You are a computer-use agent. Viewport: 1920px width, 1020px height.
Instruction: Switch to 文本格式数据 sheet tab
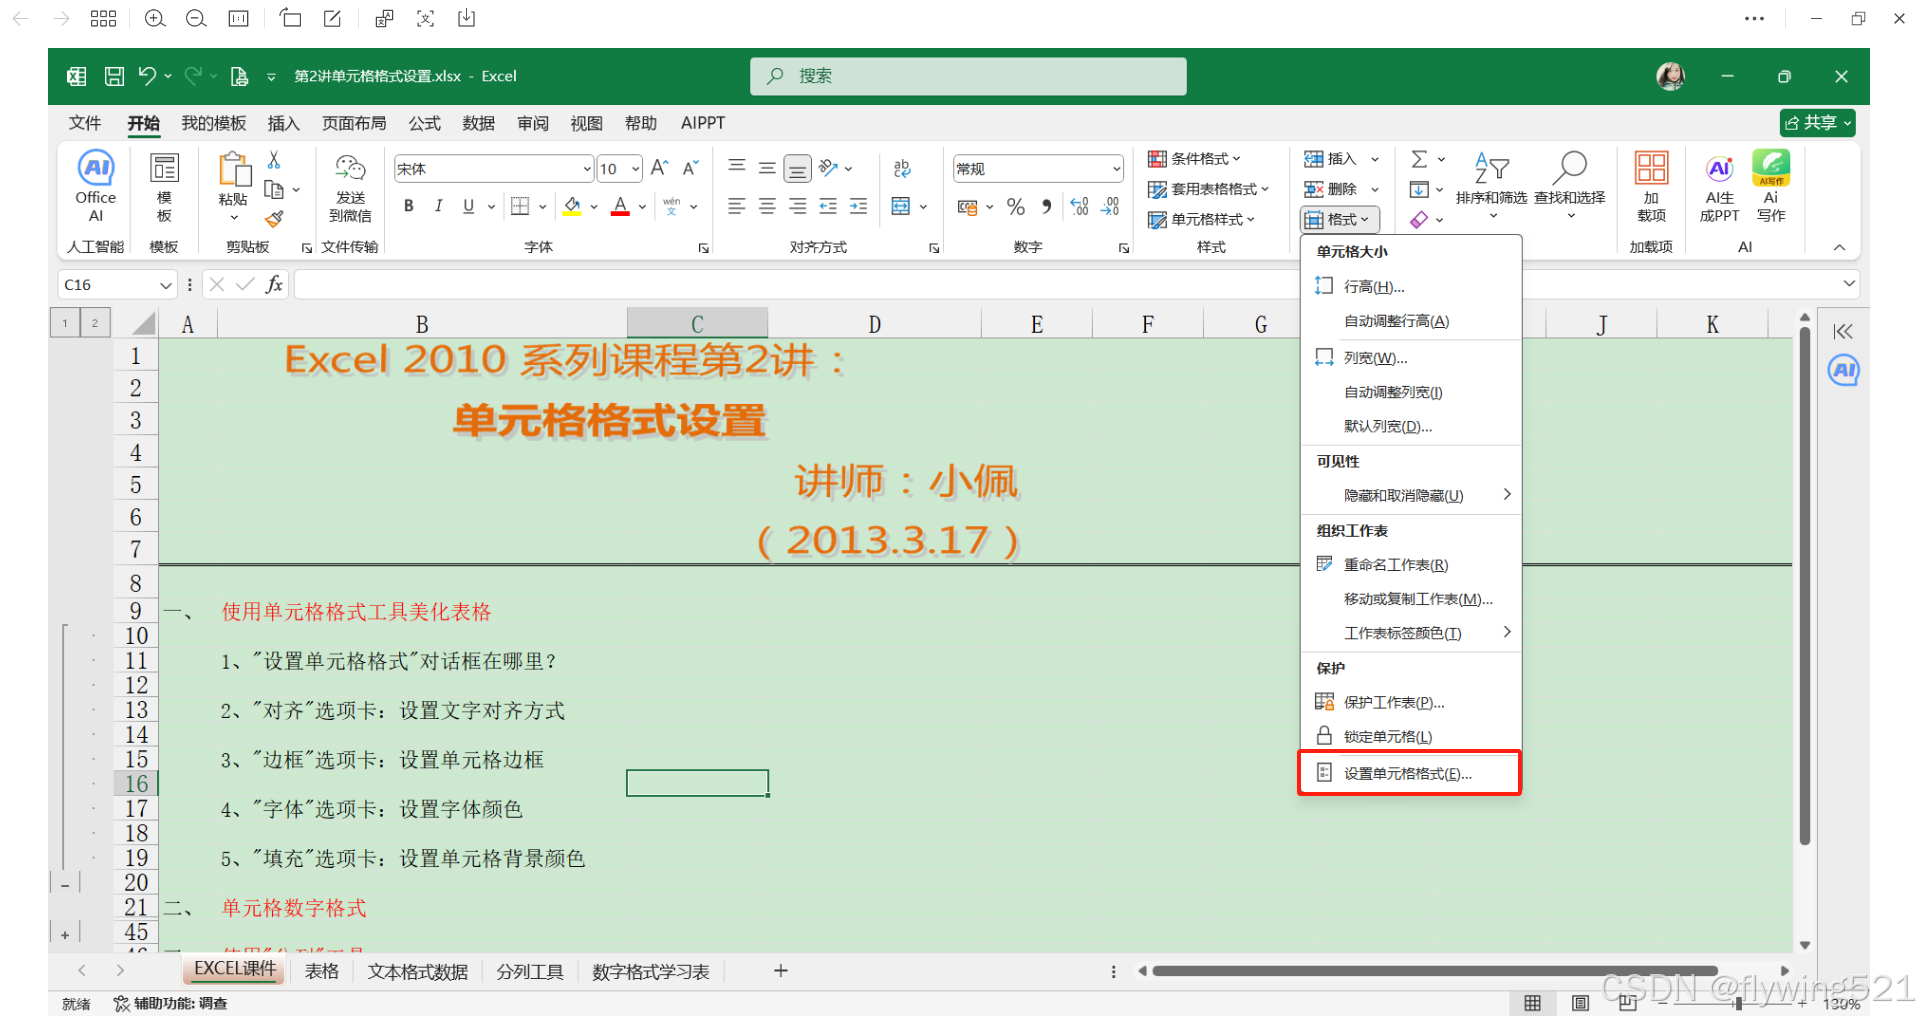pos(418,971)
